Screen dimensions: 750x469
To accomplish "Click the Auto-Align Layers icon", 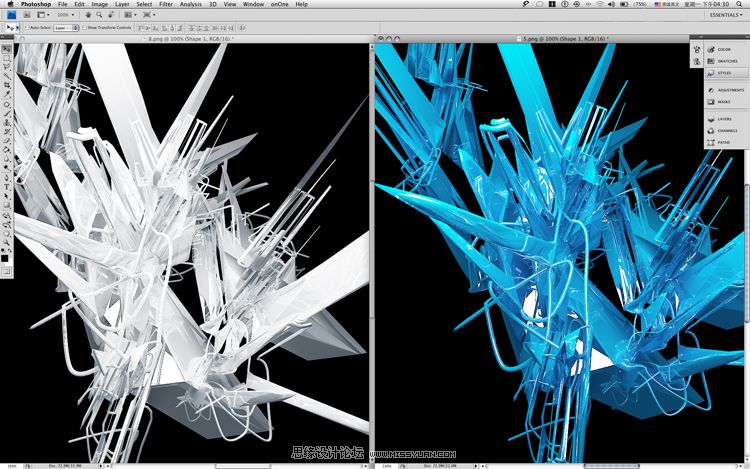I will pos(243,28).
